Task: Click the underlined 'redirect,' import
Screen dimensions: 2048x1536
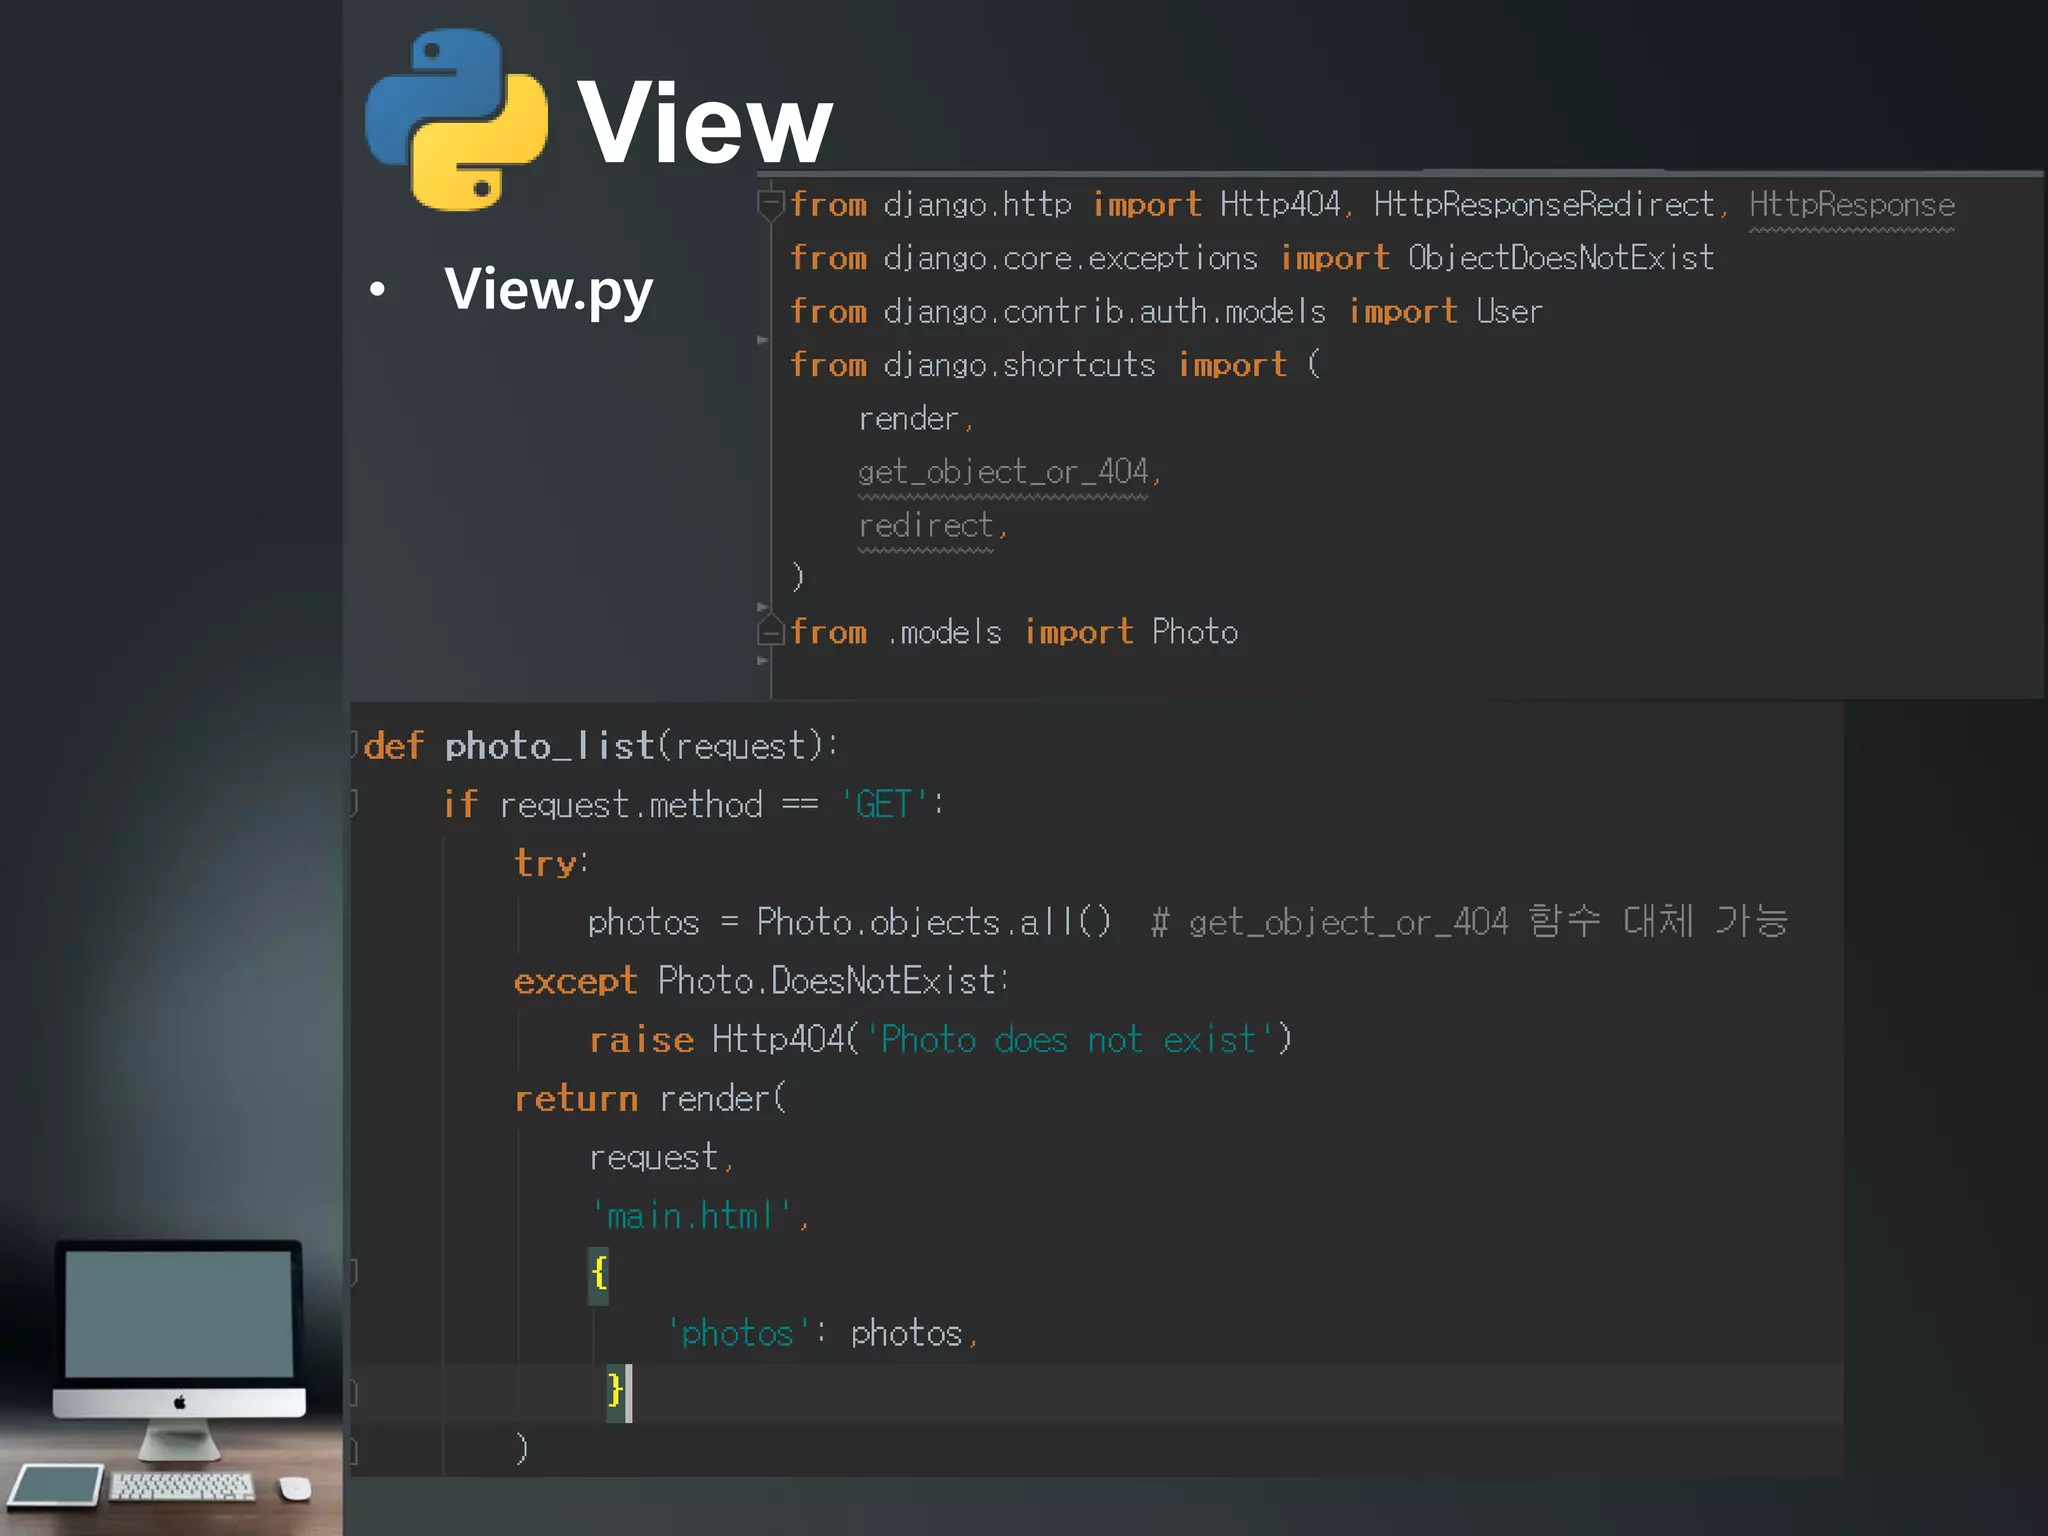Action: (x=932, y=525)
